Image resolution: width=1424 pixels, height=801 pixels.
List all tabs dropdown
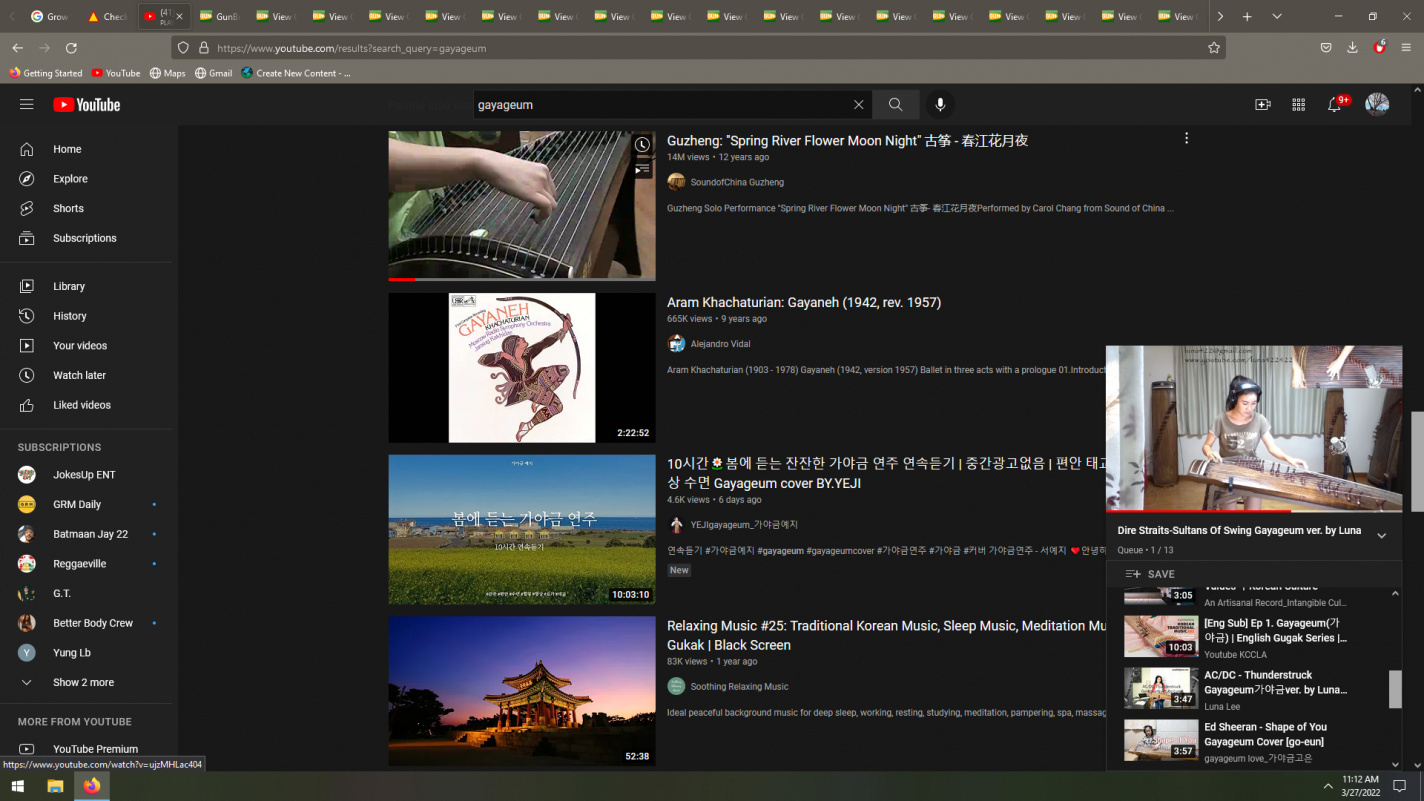[x=1277, y=17]
